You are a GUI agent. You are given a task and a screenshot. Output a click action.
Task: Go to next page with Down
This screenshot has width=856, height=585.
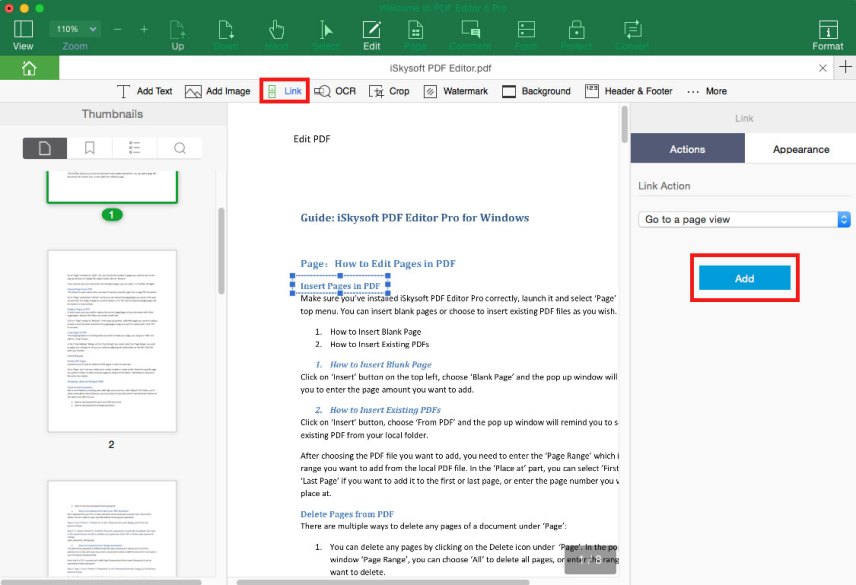pos(226,35)
